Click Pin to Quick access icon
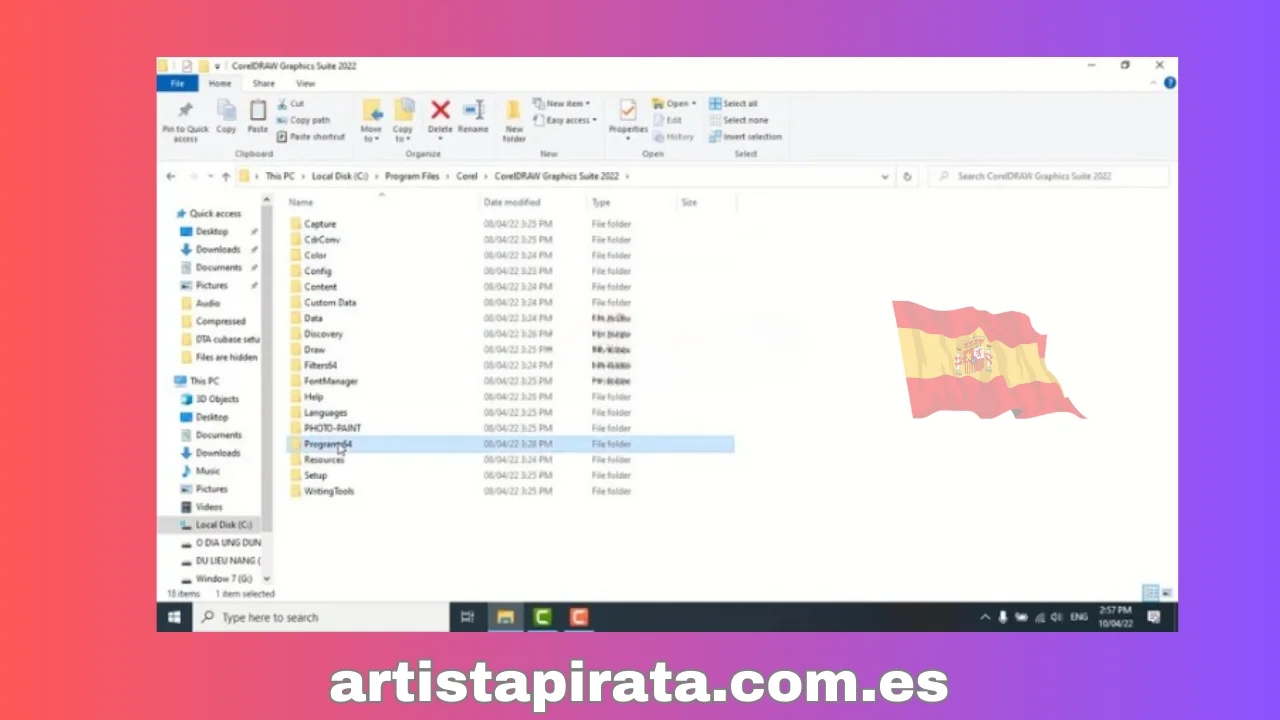Image resolution: width=1280 pixels, height=720 pixels. (185, 110)
